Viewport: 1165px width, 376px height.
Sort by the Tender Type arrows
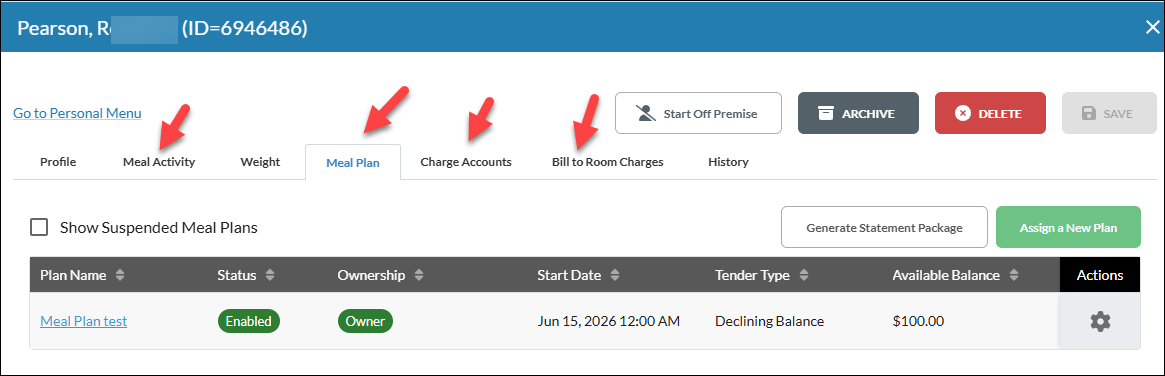tap(803, 275)
